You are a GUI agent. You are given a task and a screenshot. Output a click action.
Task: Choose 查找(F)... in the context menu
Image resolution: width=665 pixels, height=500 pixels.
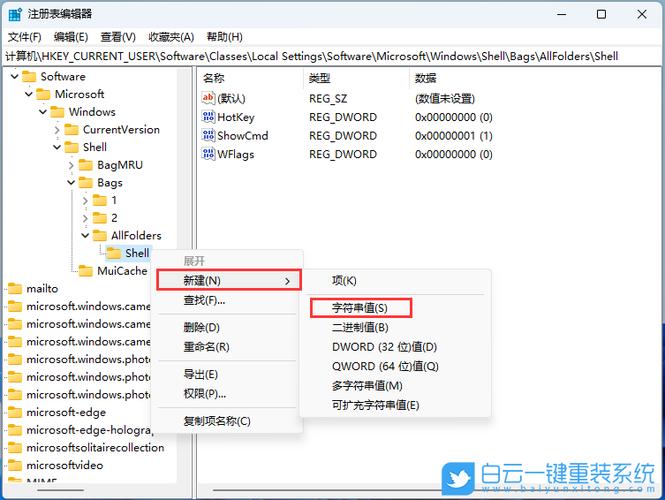[x=226, y=300]
